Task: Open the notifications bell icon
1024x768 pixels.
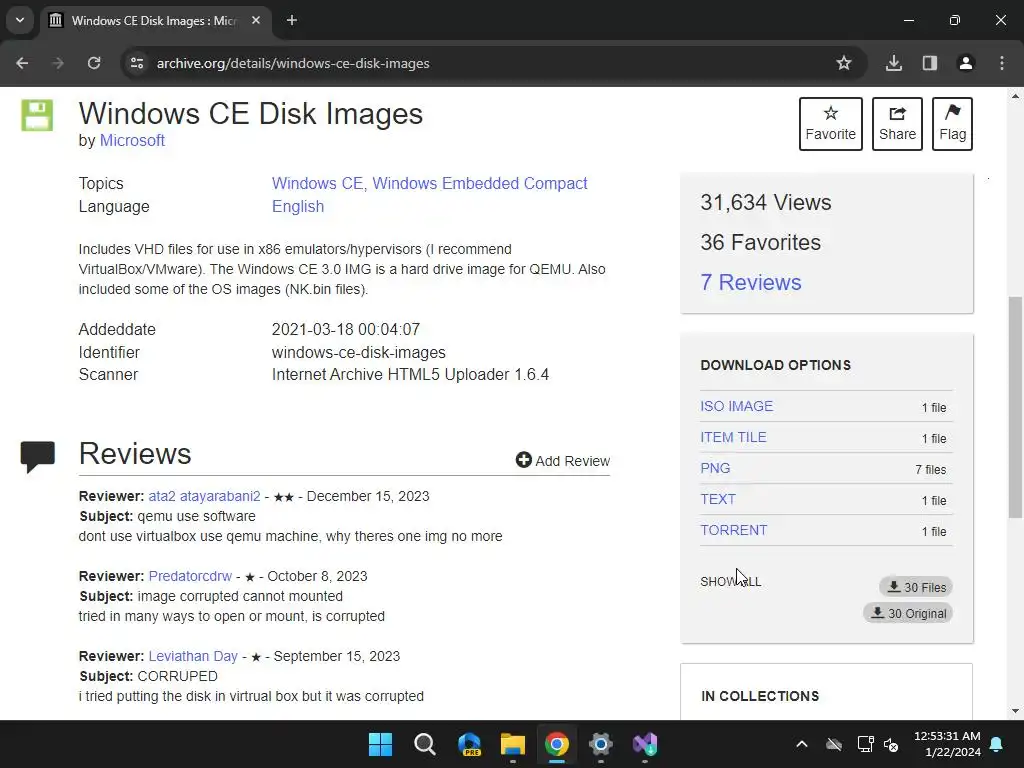Action: click(x=997, y=744)
